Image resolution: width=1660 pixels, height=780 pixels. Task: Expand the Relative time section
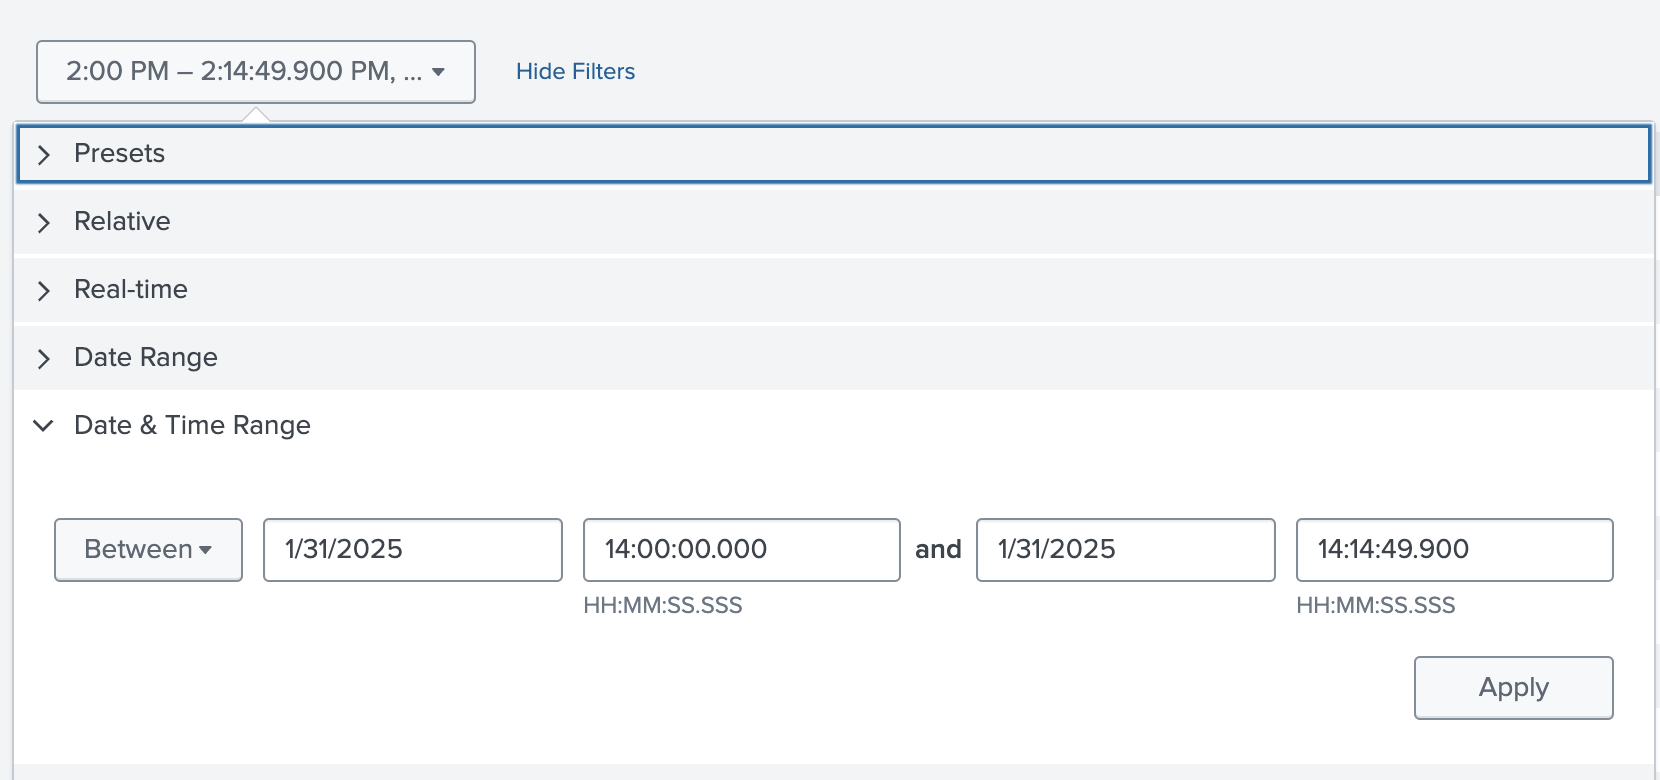122,221
